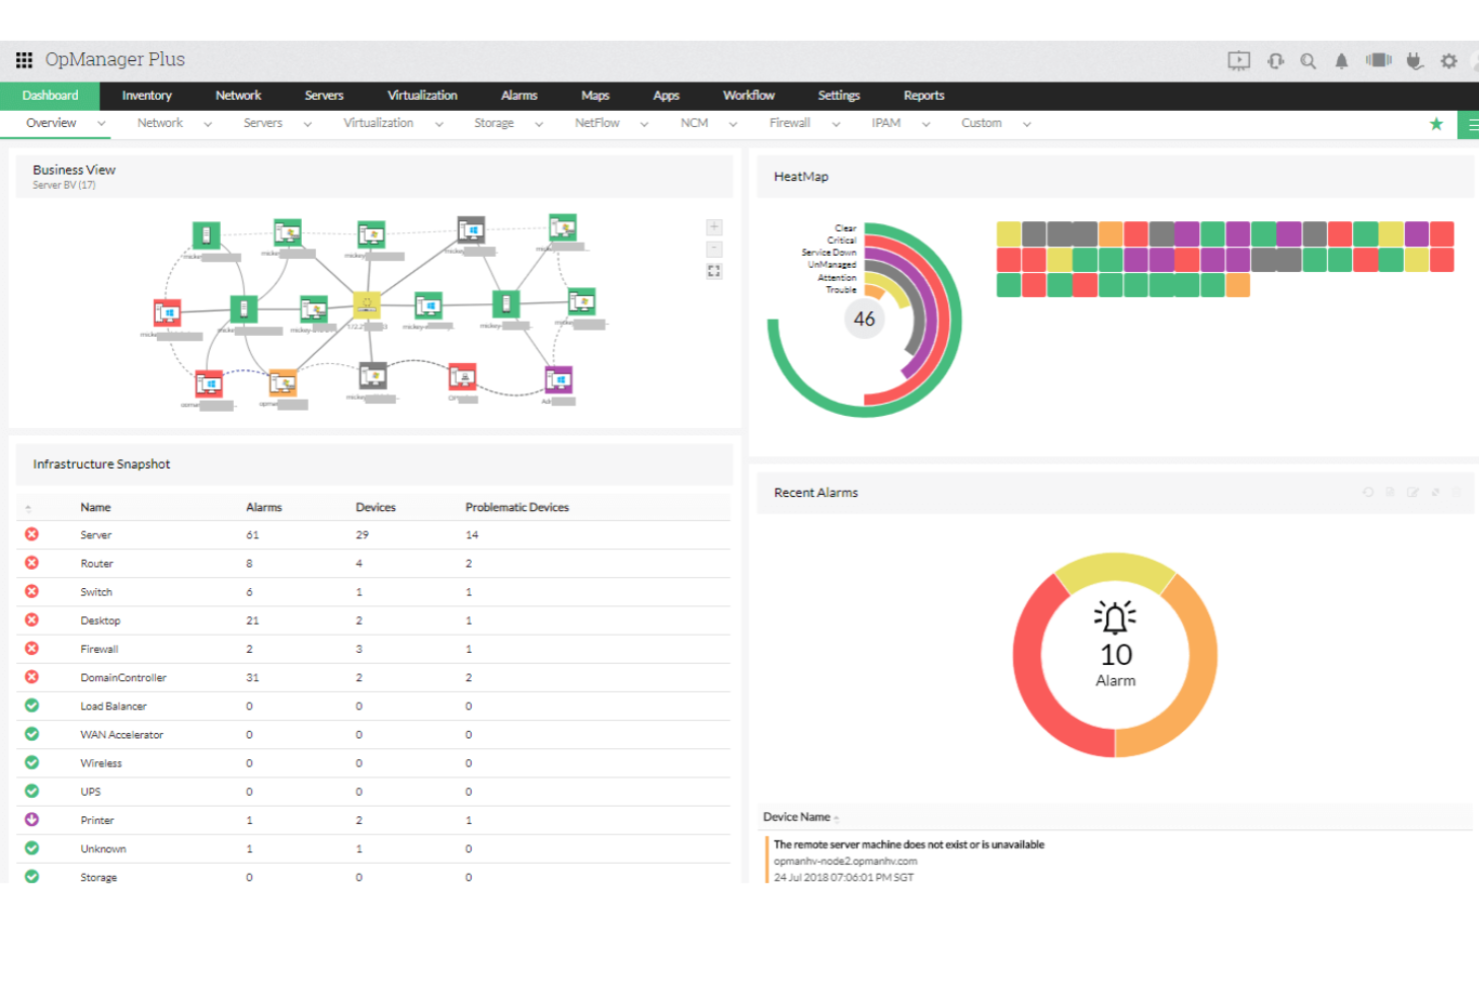Click the app switcher icon in the header
Screen dimensions: 1480x987
pos(23,60)
